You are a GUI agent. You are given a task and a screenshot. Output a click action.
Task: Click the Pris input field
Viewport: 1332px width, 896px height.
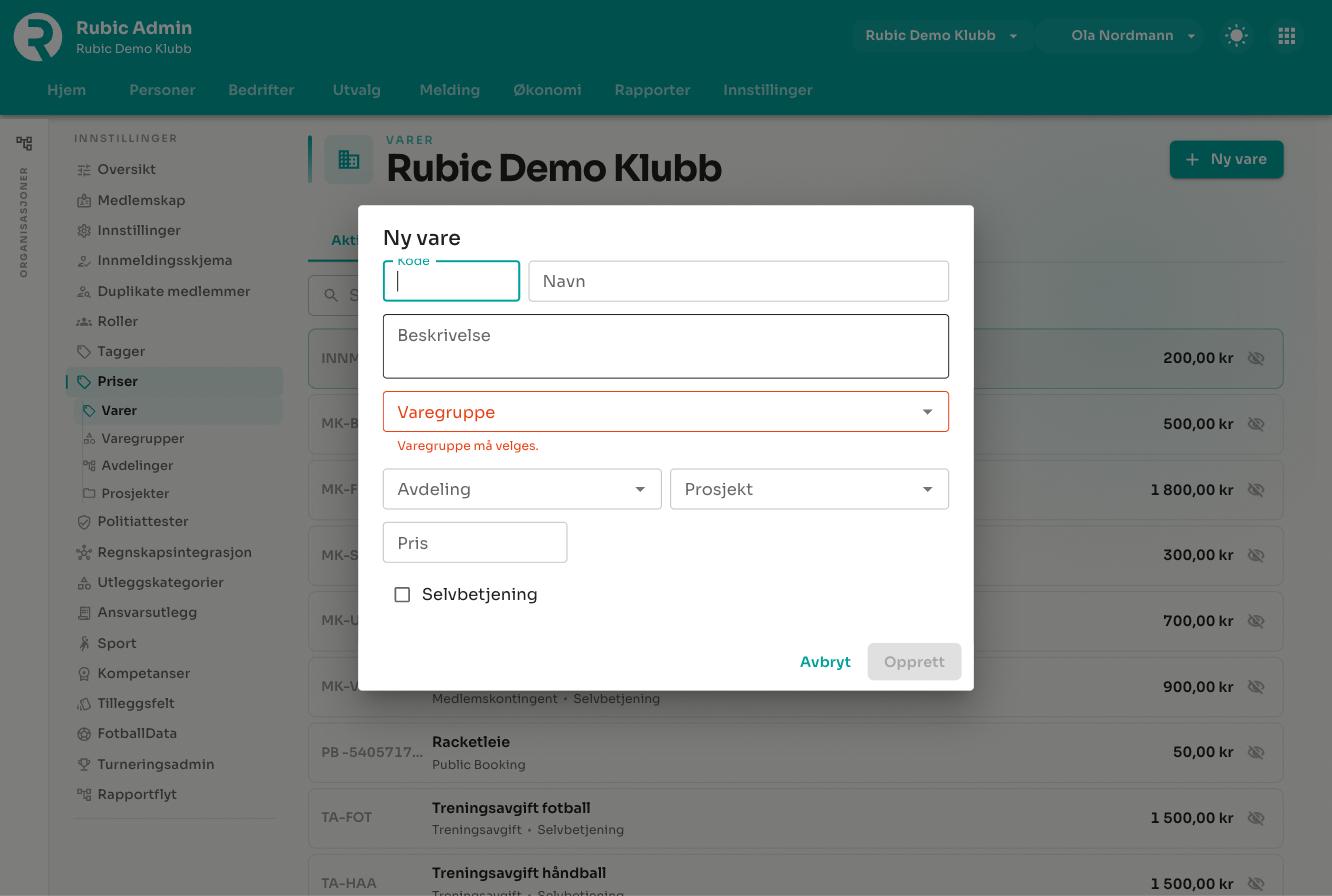[x=475, y=543]
